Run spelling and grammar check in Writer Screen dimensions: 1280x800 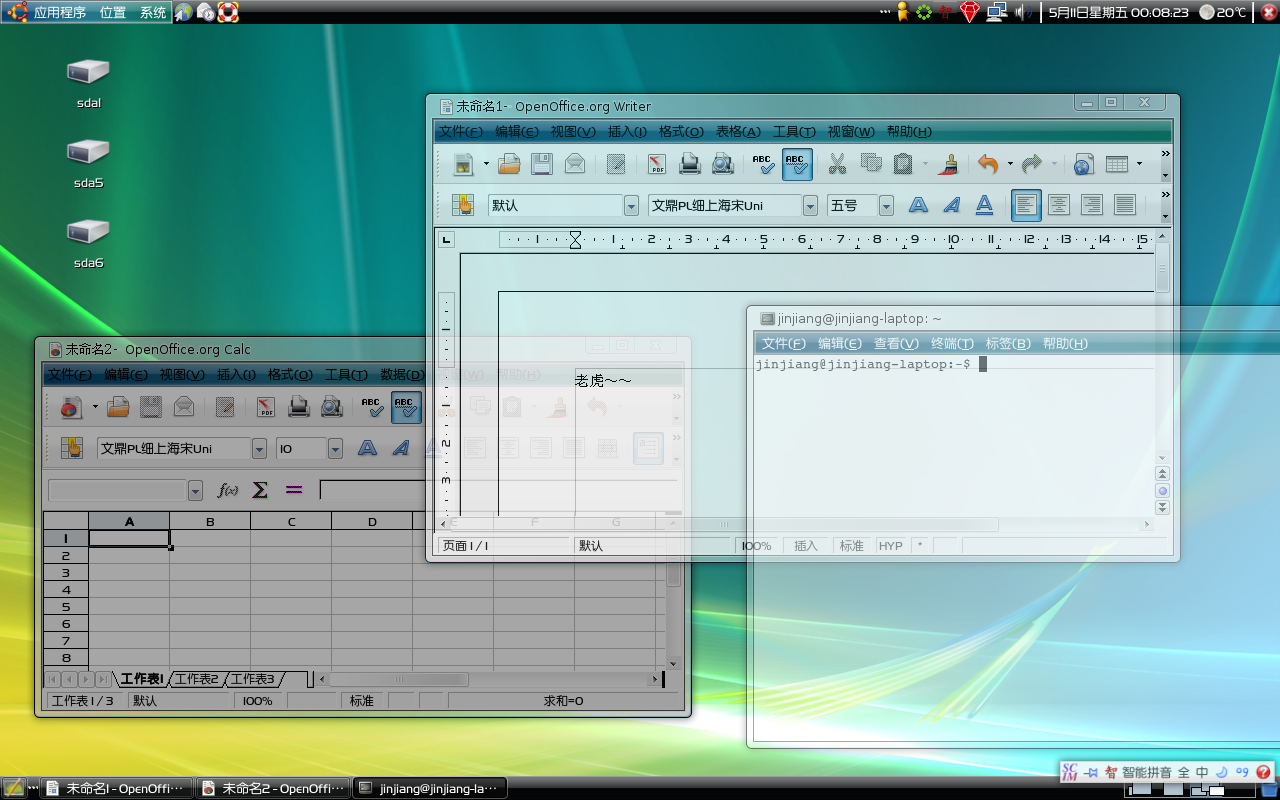pos(764,164)
